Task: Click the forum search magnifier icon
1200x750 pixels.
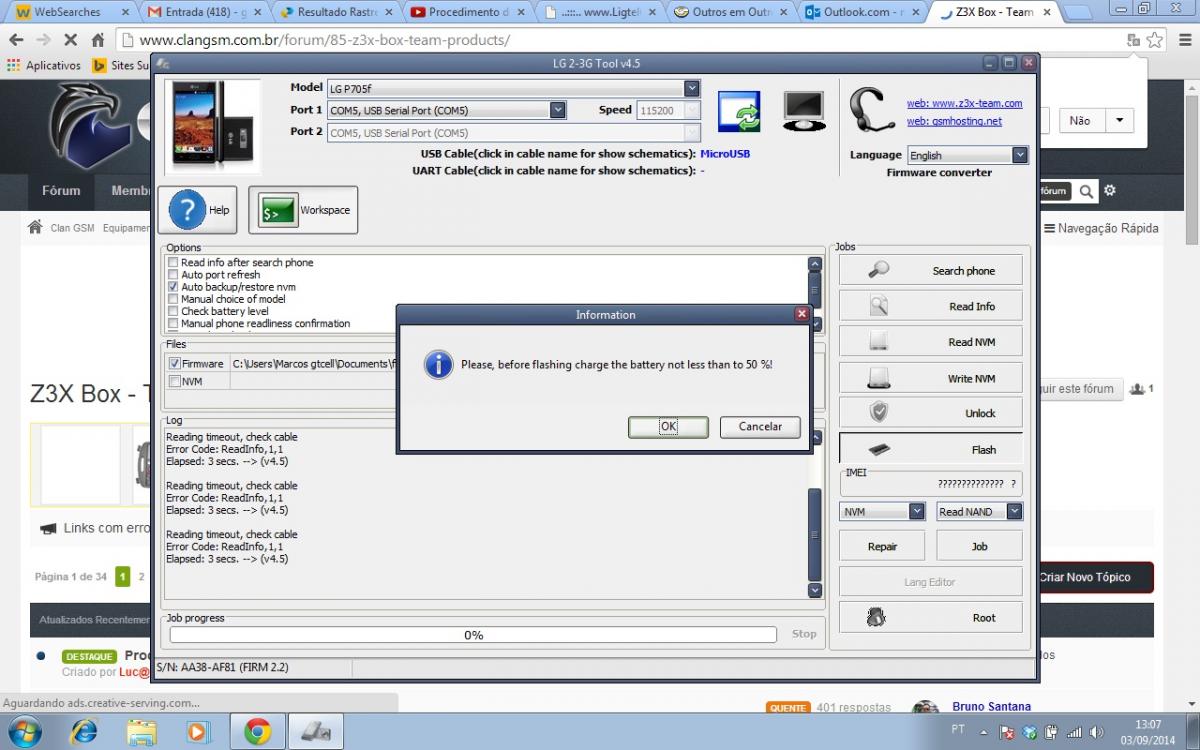Action: [x=1086, y=191]
